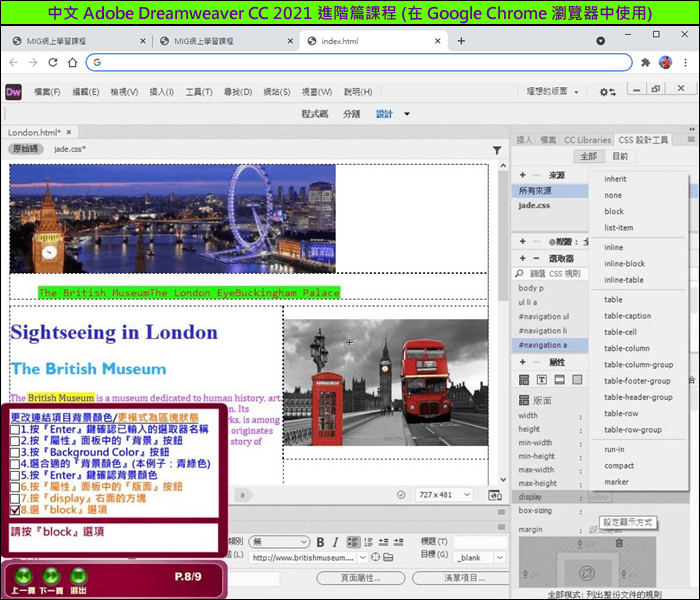Open the design view mode dropdown arrow

[407, 114]
